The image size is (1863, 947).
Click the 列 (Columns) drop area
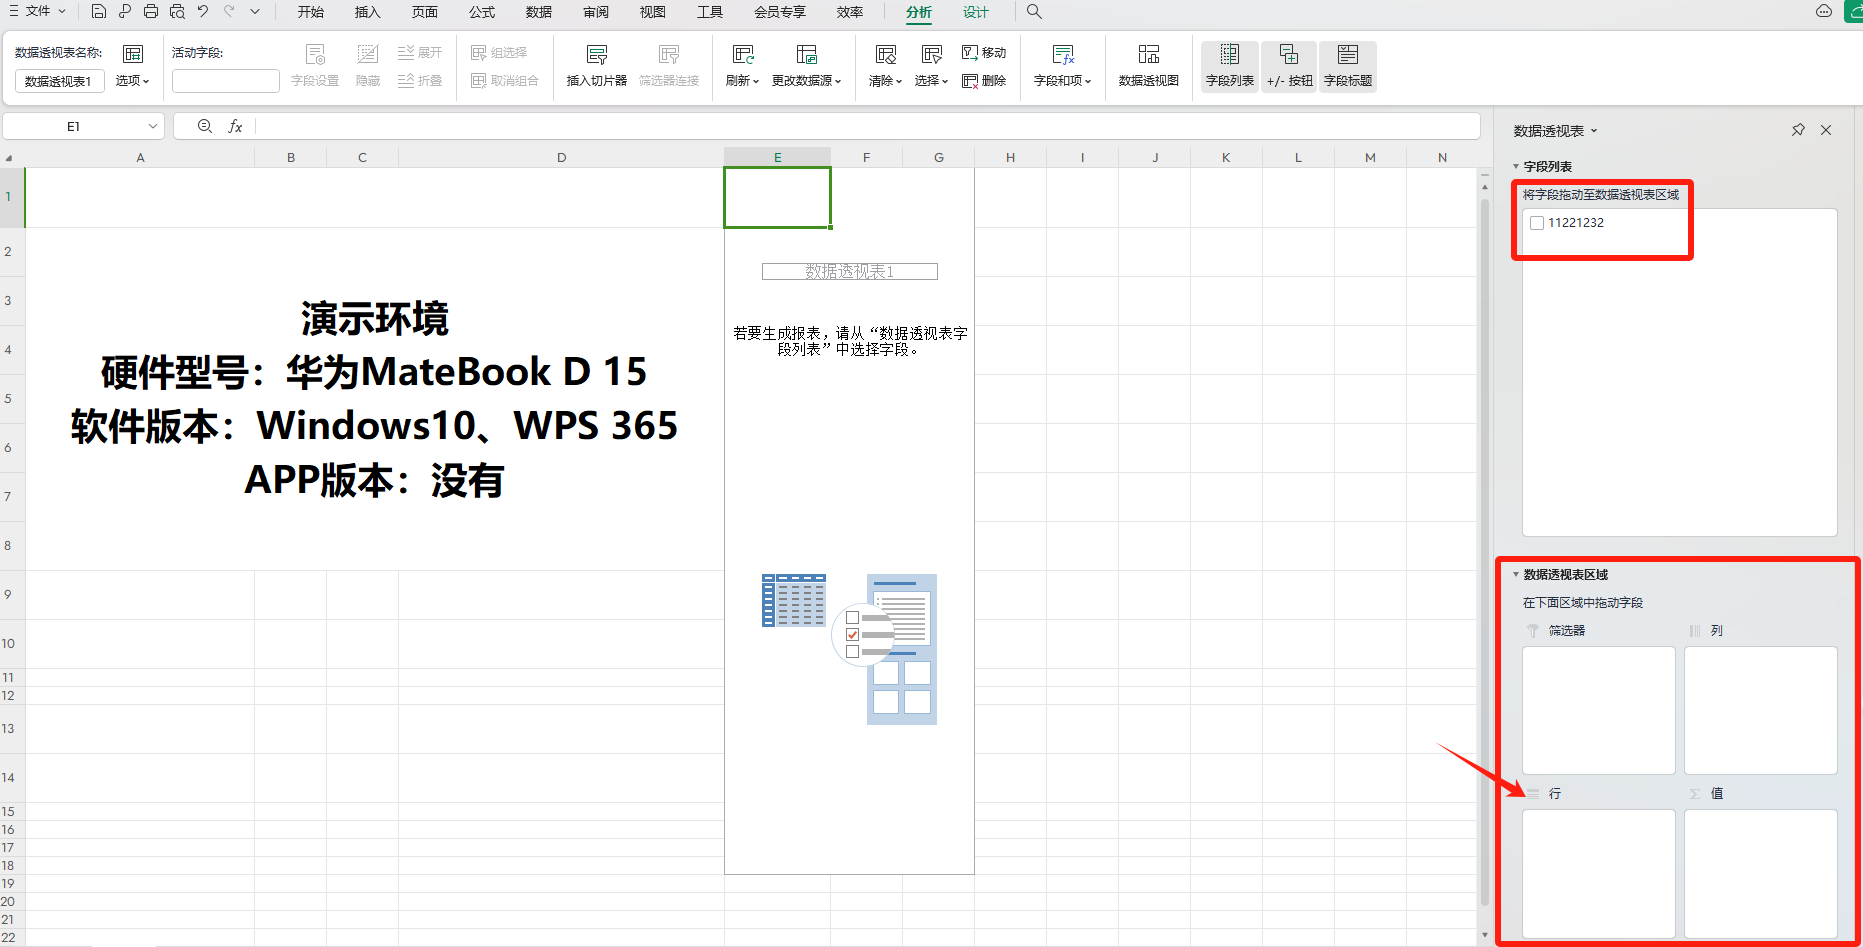1760,710
